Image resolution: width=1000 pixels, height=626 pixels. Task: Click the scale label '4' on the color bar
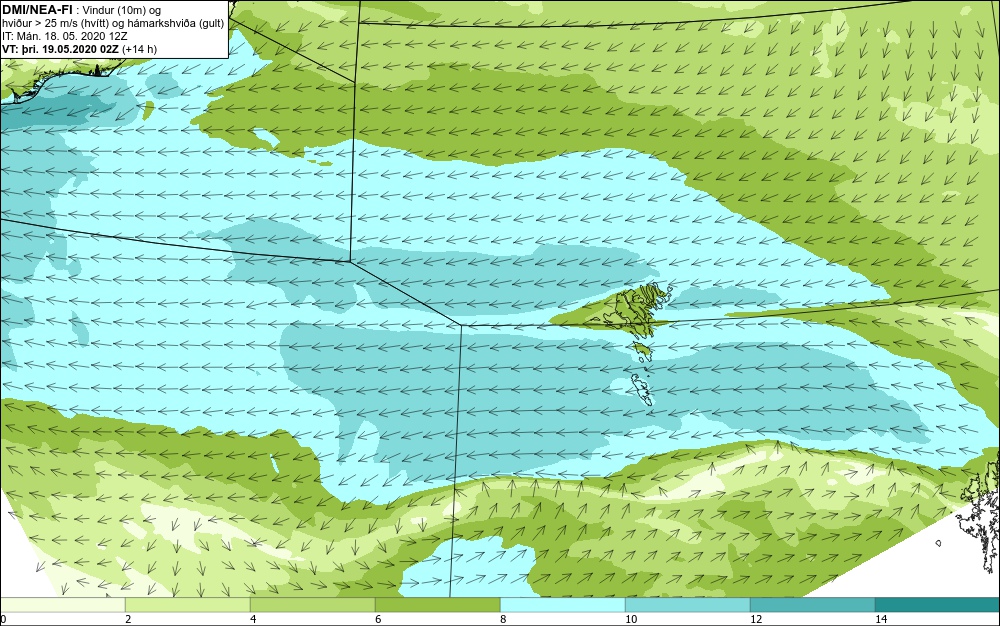click(253, 619)
